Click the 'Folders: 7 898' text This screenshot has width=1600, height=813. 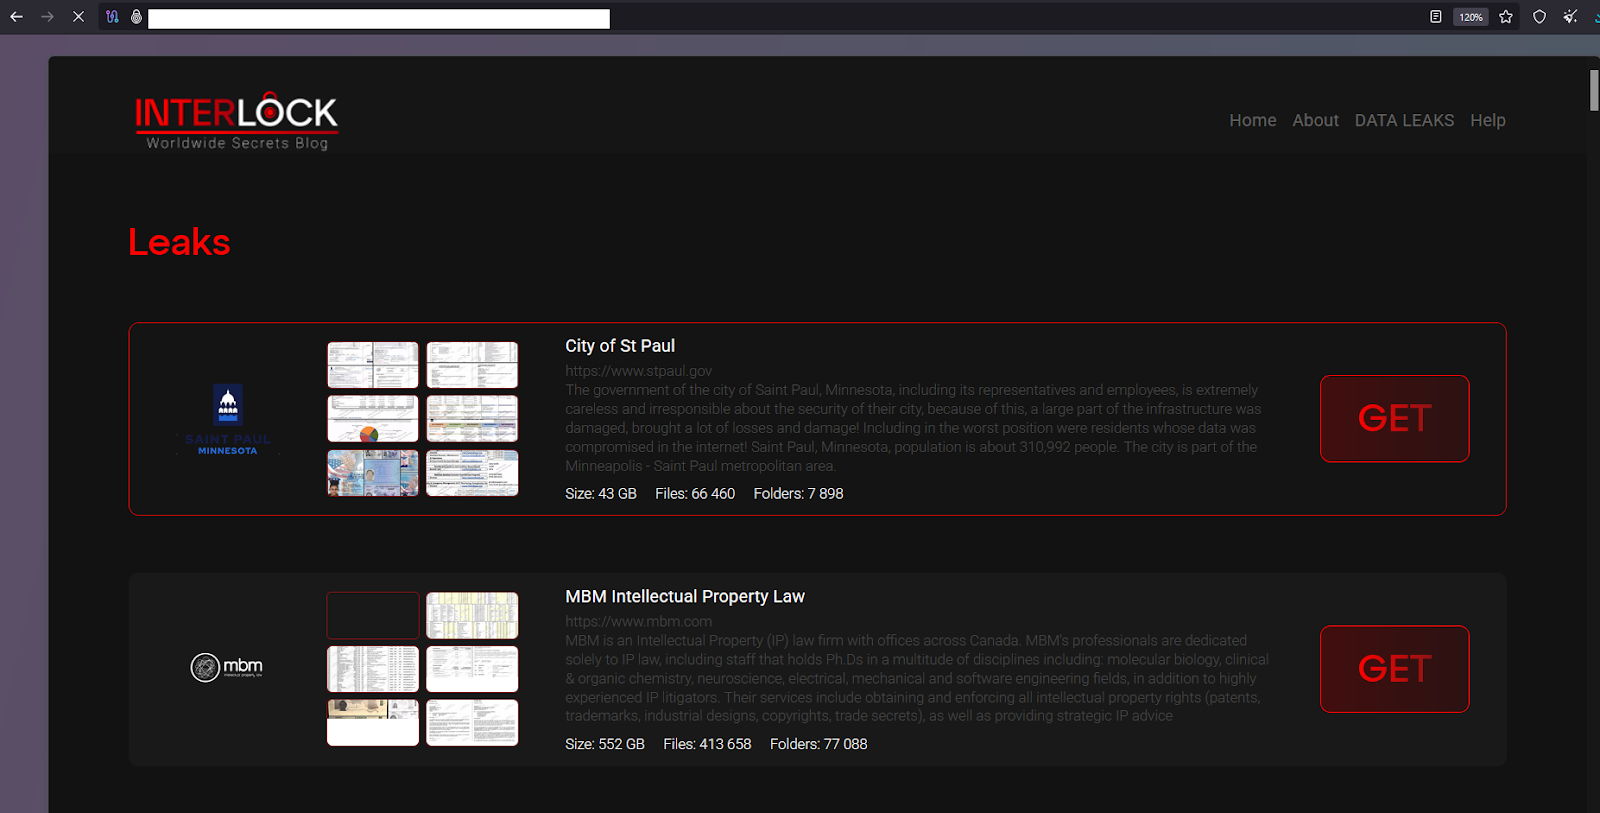point(798,494)
